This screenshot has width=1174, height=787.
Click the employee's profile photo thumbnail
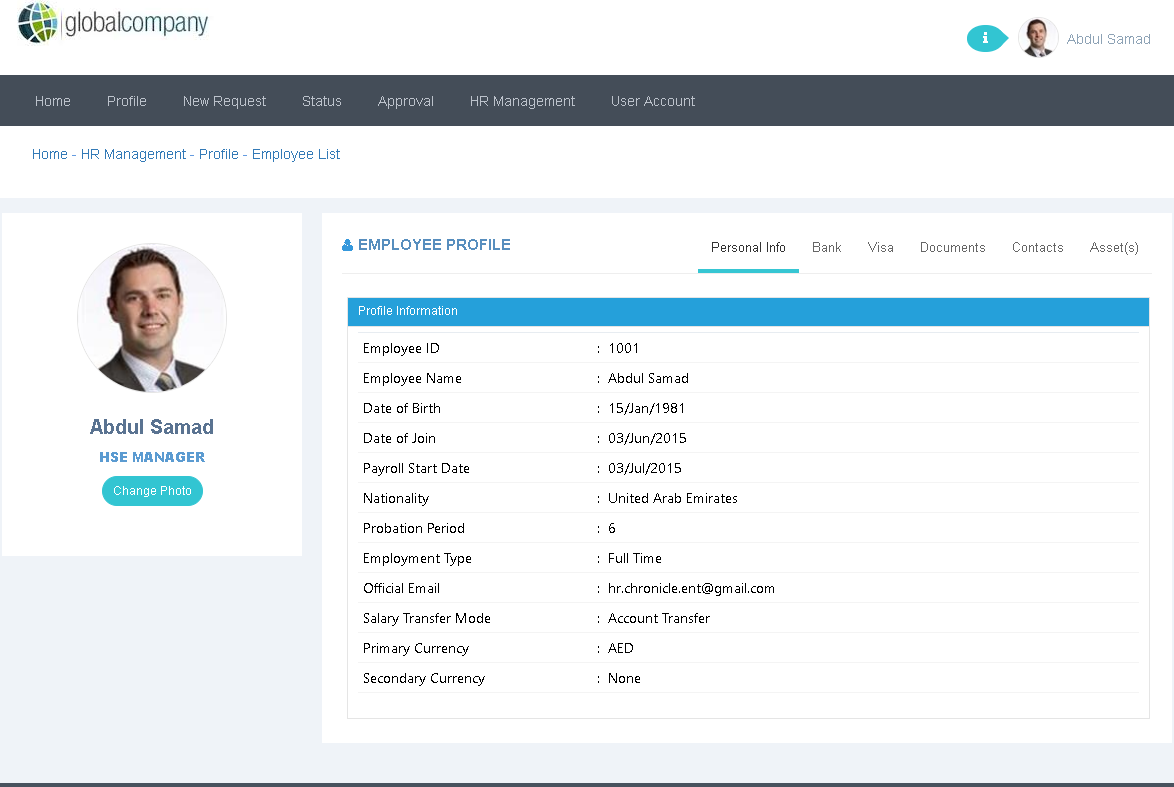pos(152,317)
